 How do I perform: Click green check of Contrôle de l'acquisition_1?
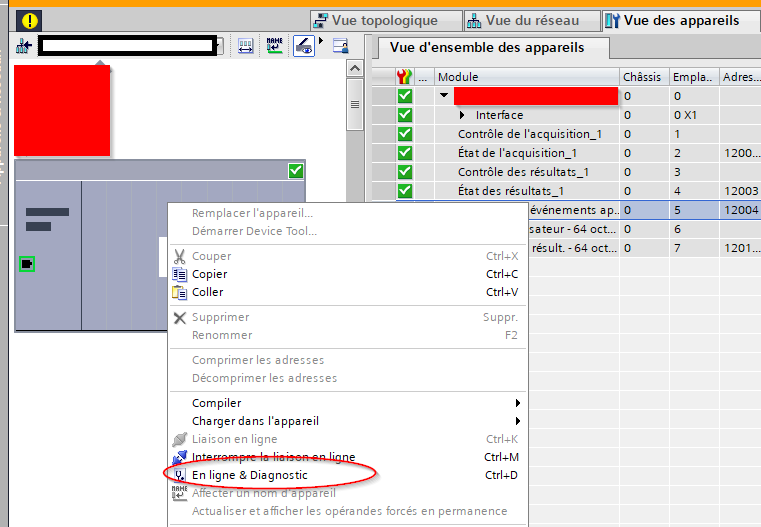point(405,134)
